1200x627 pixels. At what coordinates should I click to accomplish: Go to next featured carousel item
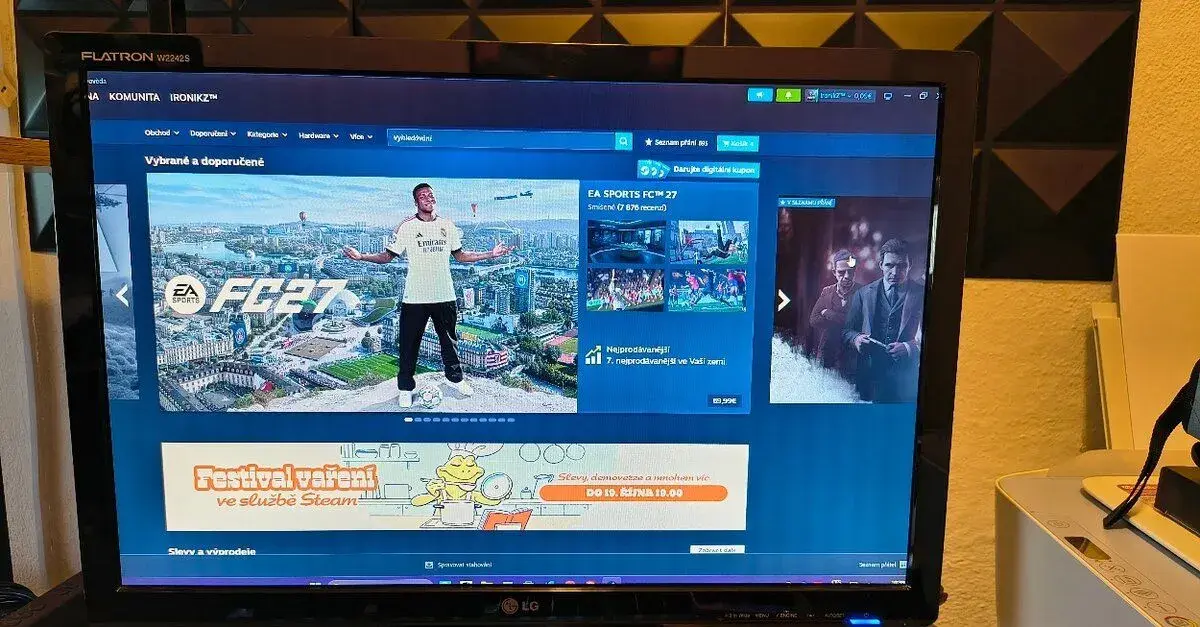point(784,300)
